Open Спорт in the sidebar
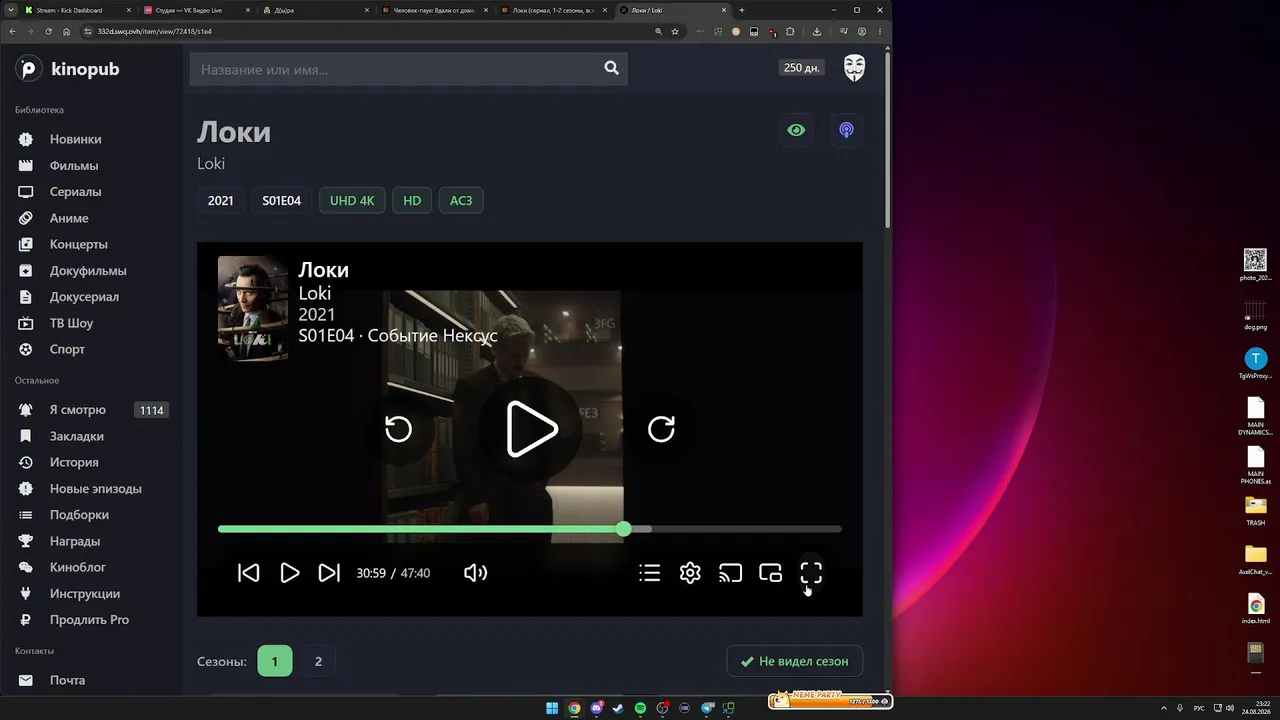This screenshot has width=1280, height=720. click(x=67, y=349)
